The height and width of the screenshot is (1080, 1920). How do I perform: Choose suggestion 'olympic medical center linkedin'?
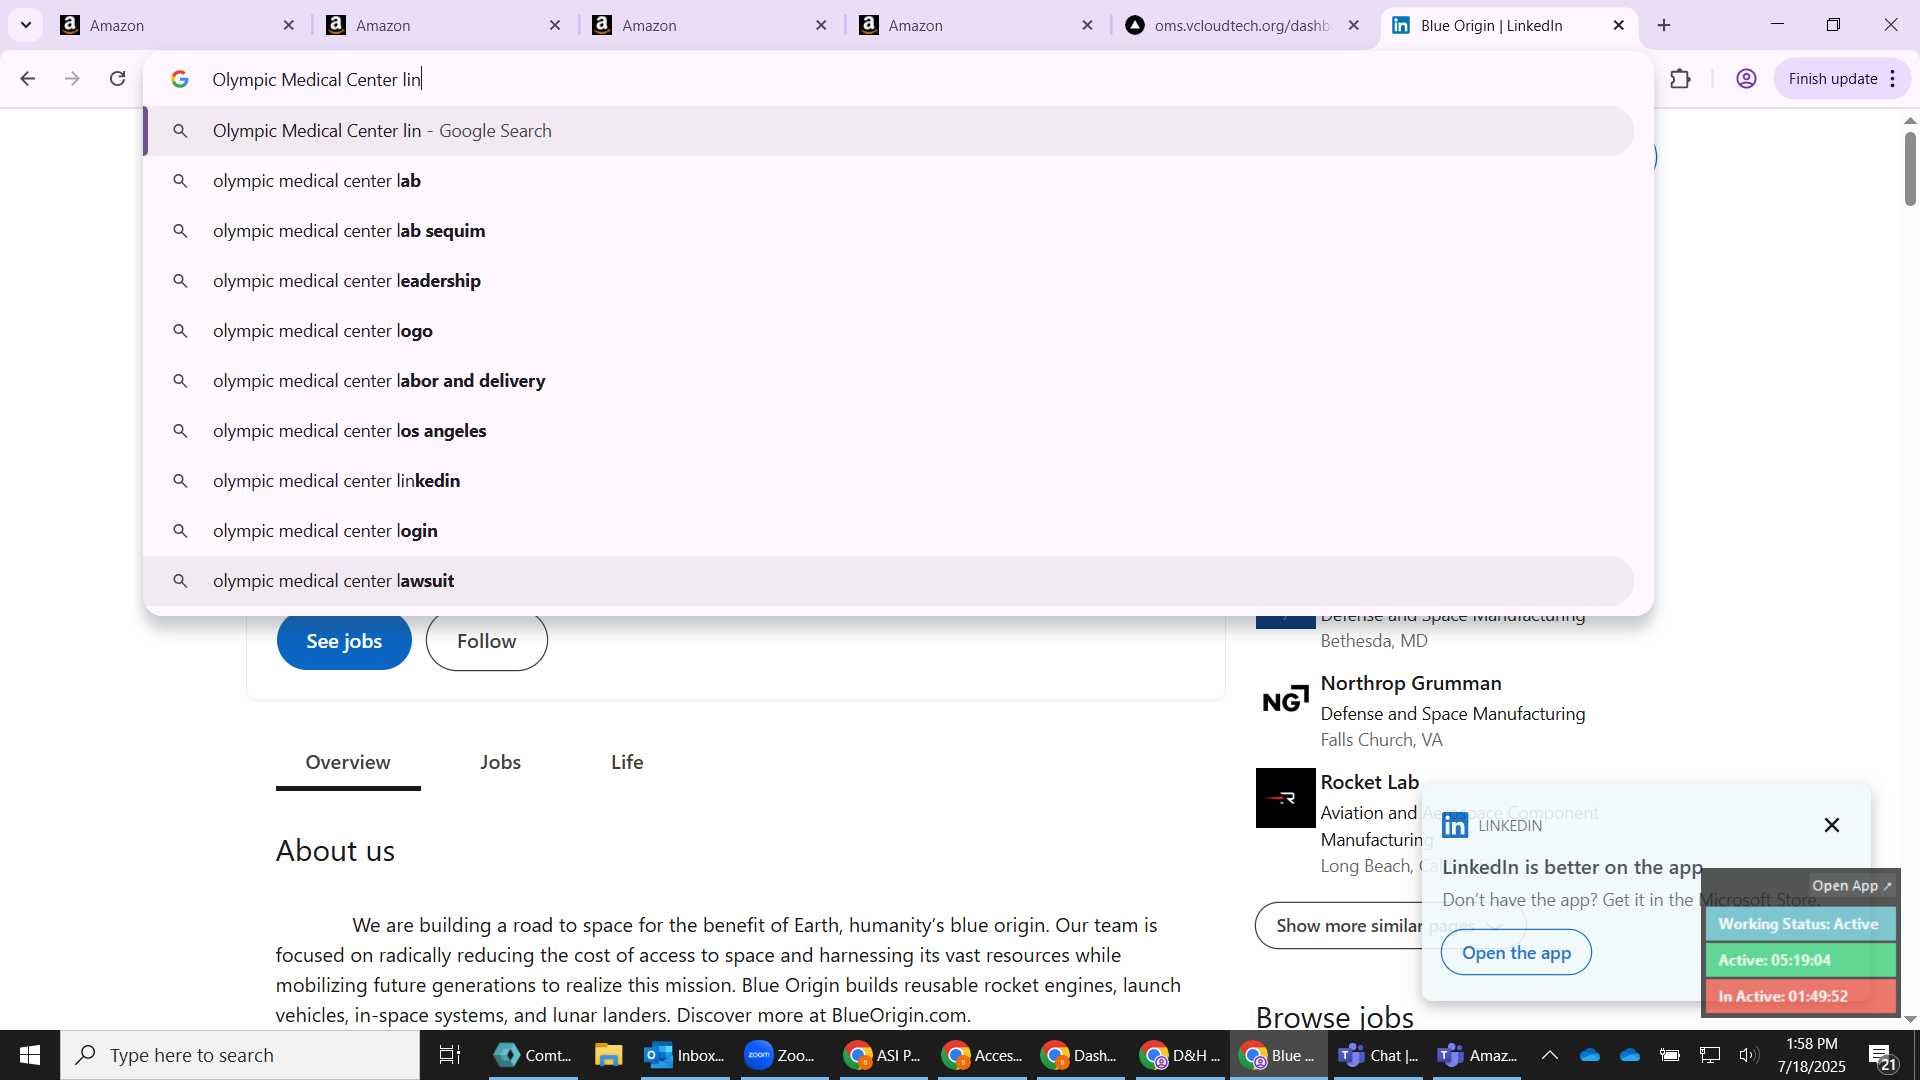pyautogui.click(x=889, y=481)
